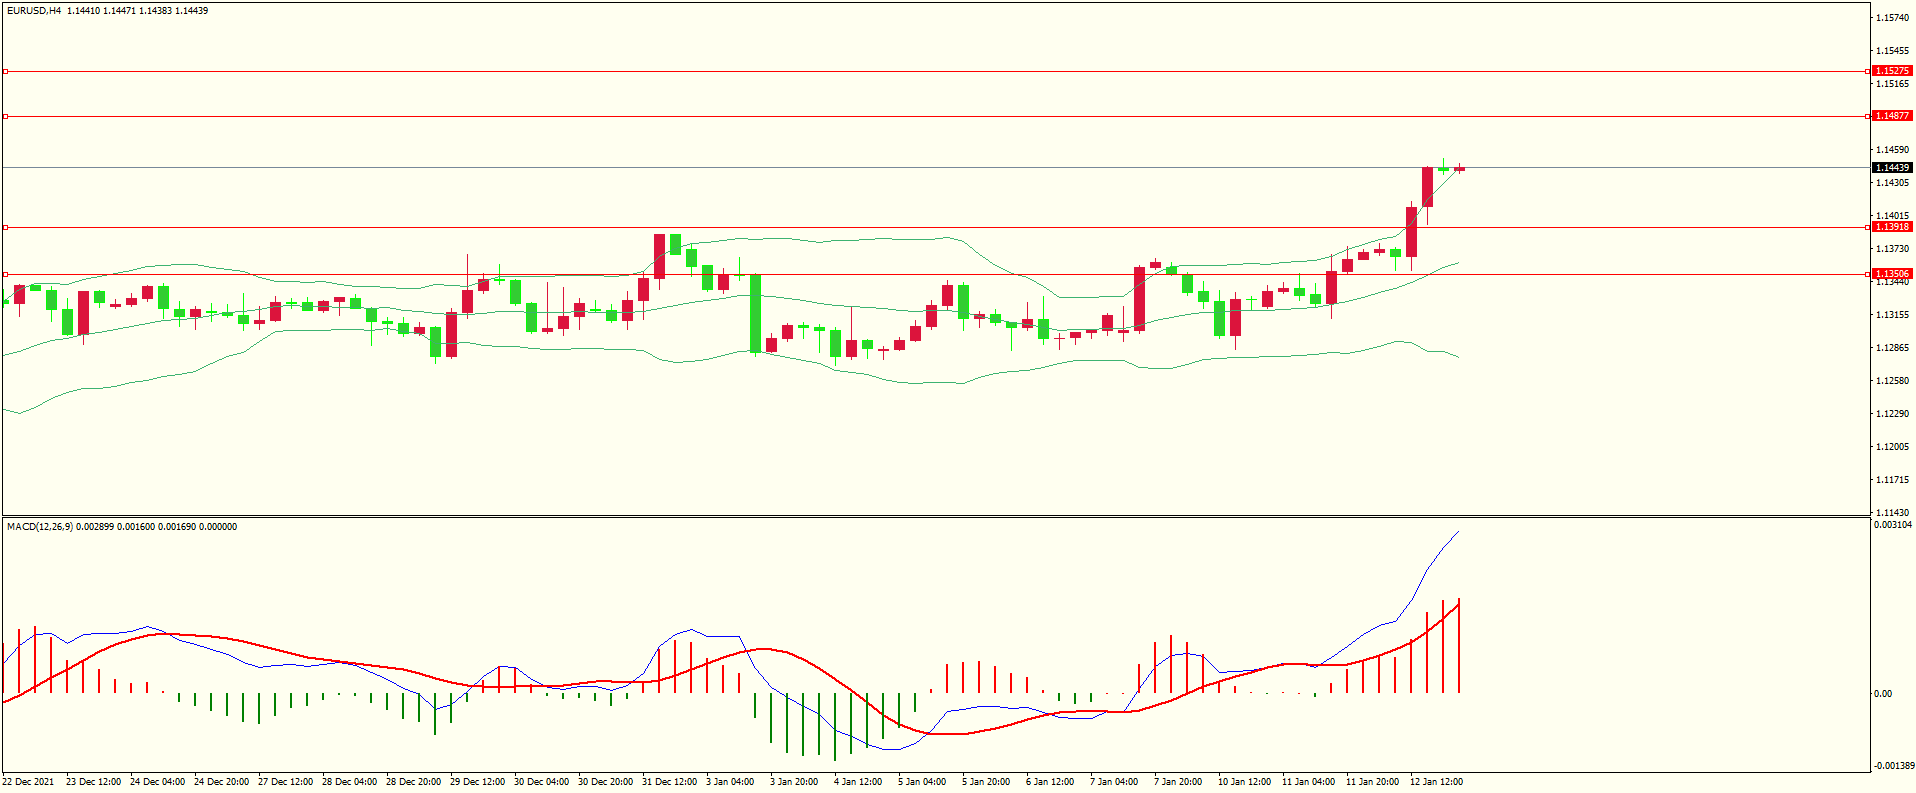Click the 1.14590 price scale label
The height and width of the screenshot is (793, 1916).
(x=1893, y=150)
